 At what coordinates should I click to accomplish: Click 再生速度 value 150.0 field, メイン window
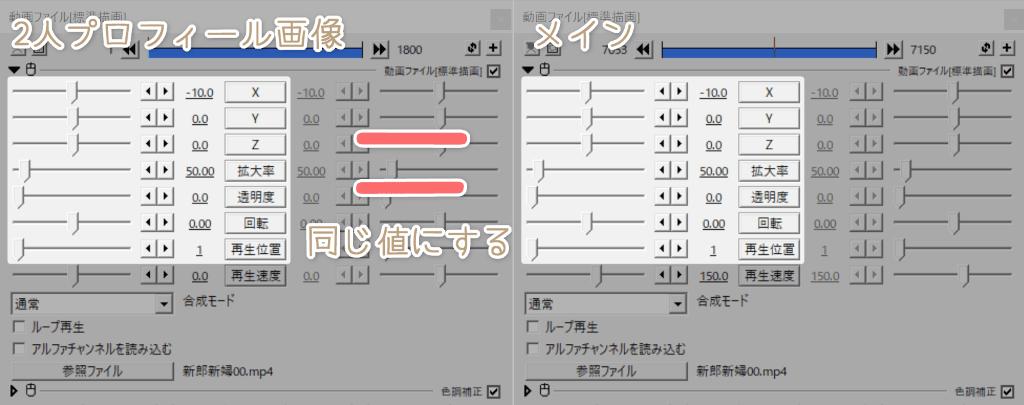click(x=714, y=276)
